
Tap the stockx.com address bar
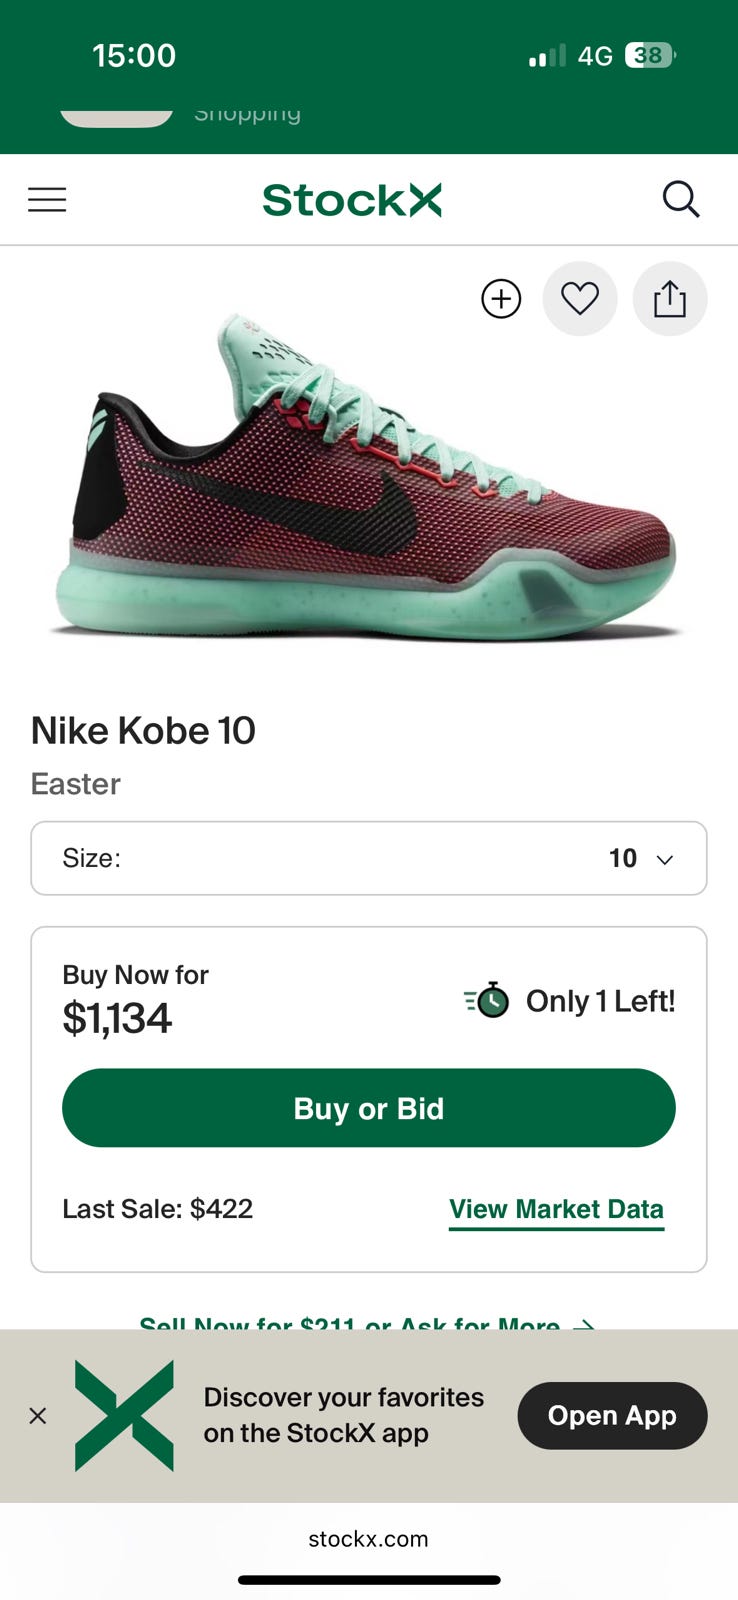click(368, 1539)
